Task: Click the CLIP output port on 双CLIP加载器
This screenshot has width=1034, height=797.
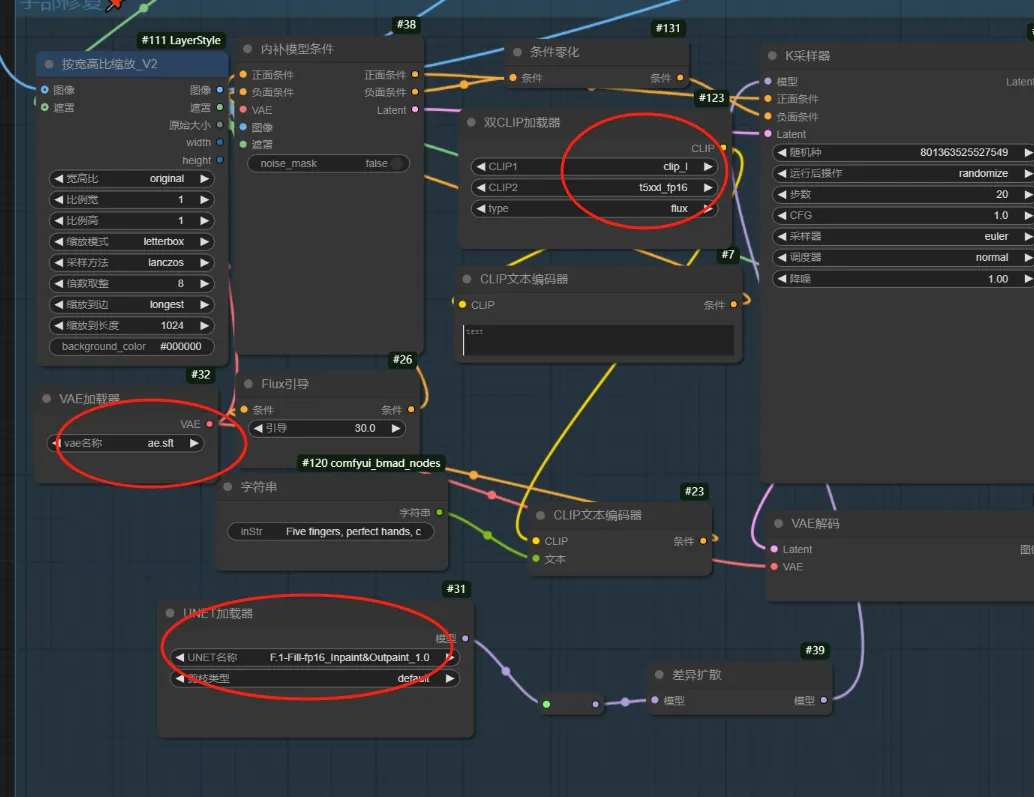Action: pyautogui.click(x=723, y=148)
